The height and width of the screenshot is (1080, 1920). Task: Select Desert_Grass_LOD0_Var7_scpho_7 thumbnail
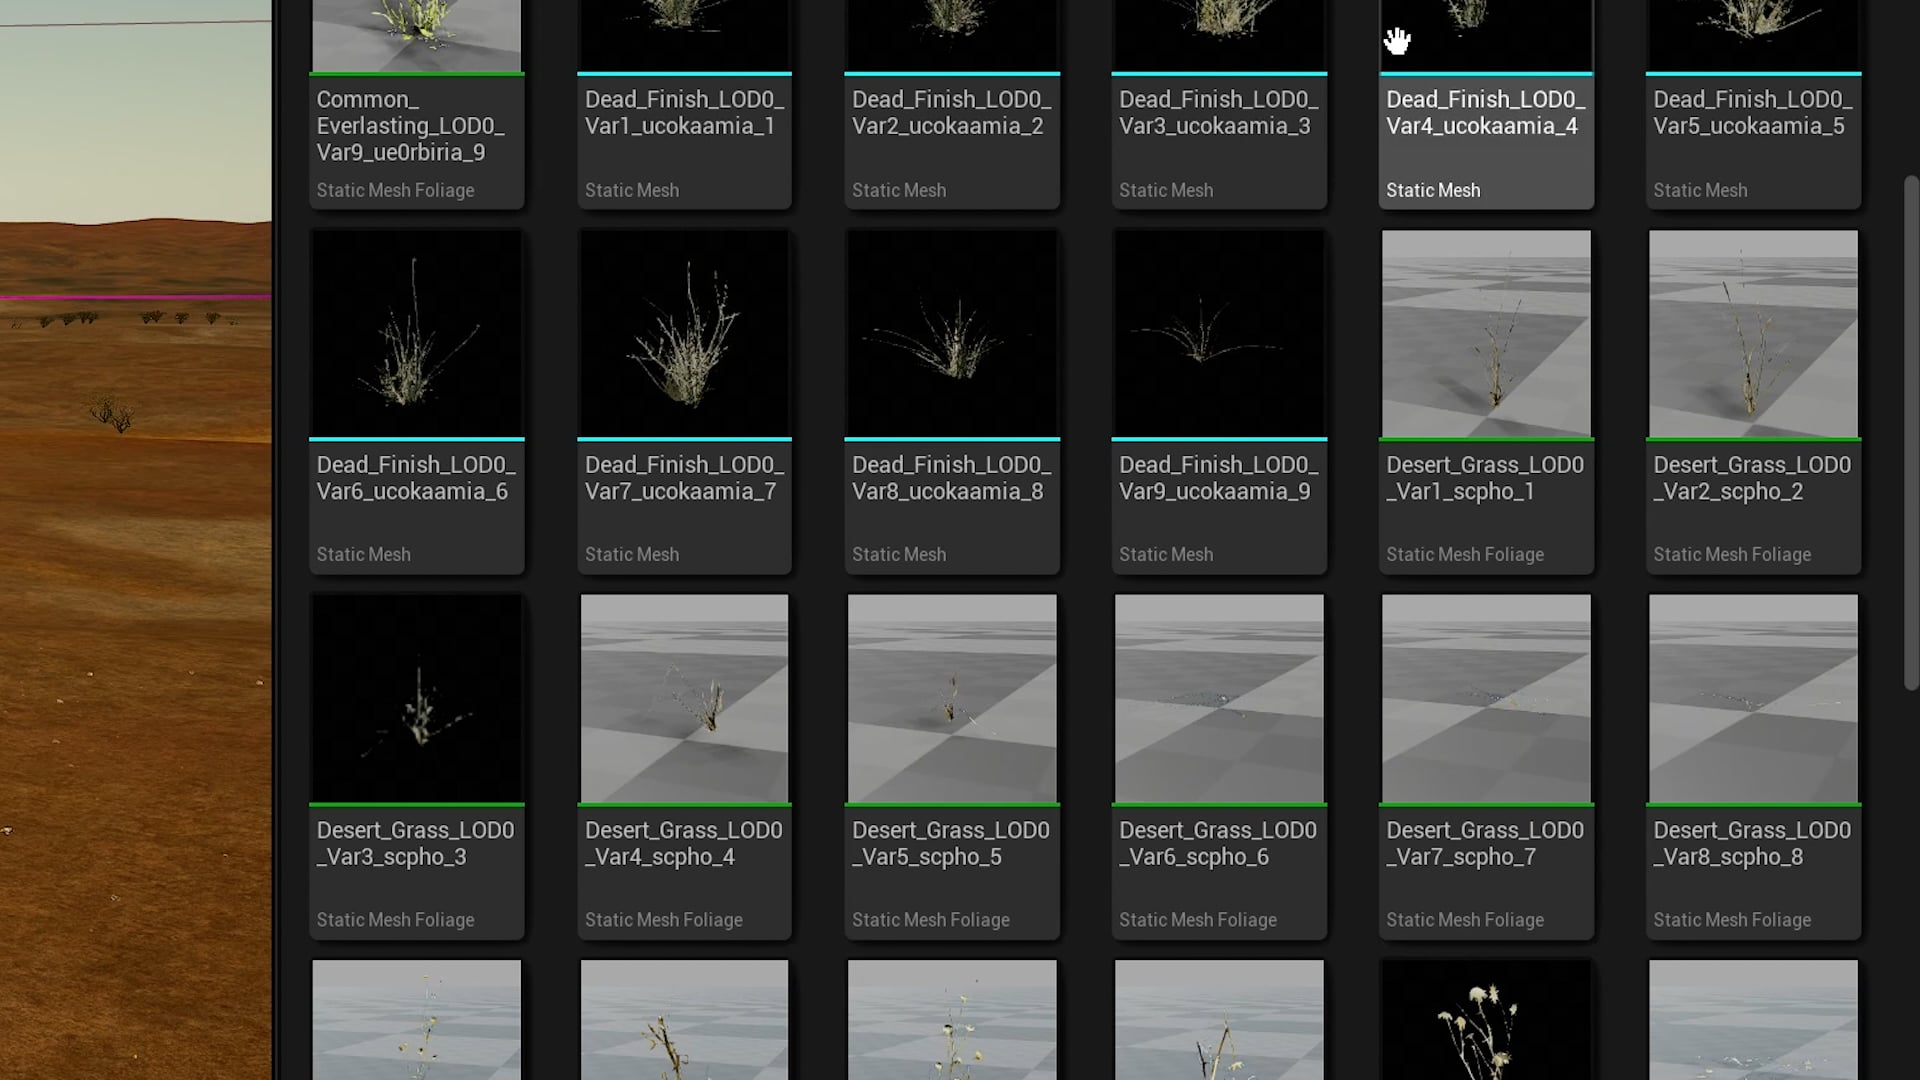click(x=1486, y=699)
